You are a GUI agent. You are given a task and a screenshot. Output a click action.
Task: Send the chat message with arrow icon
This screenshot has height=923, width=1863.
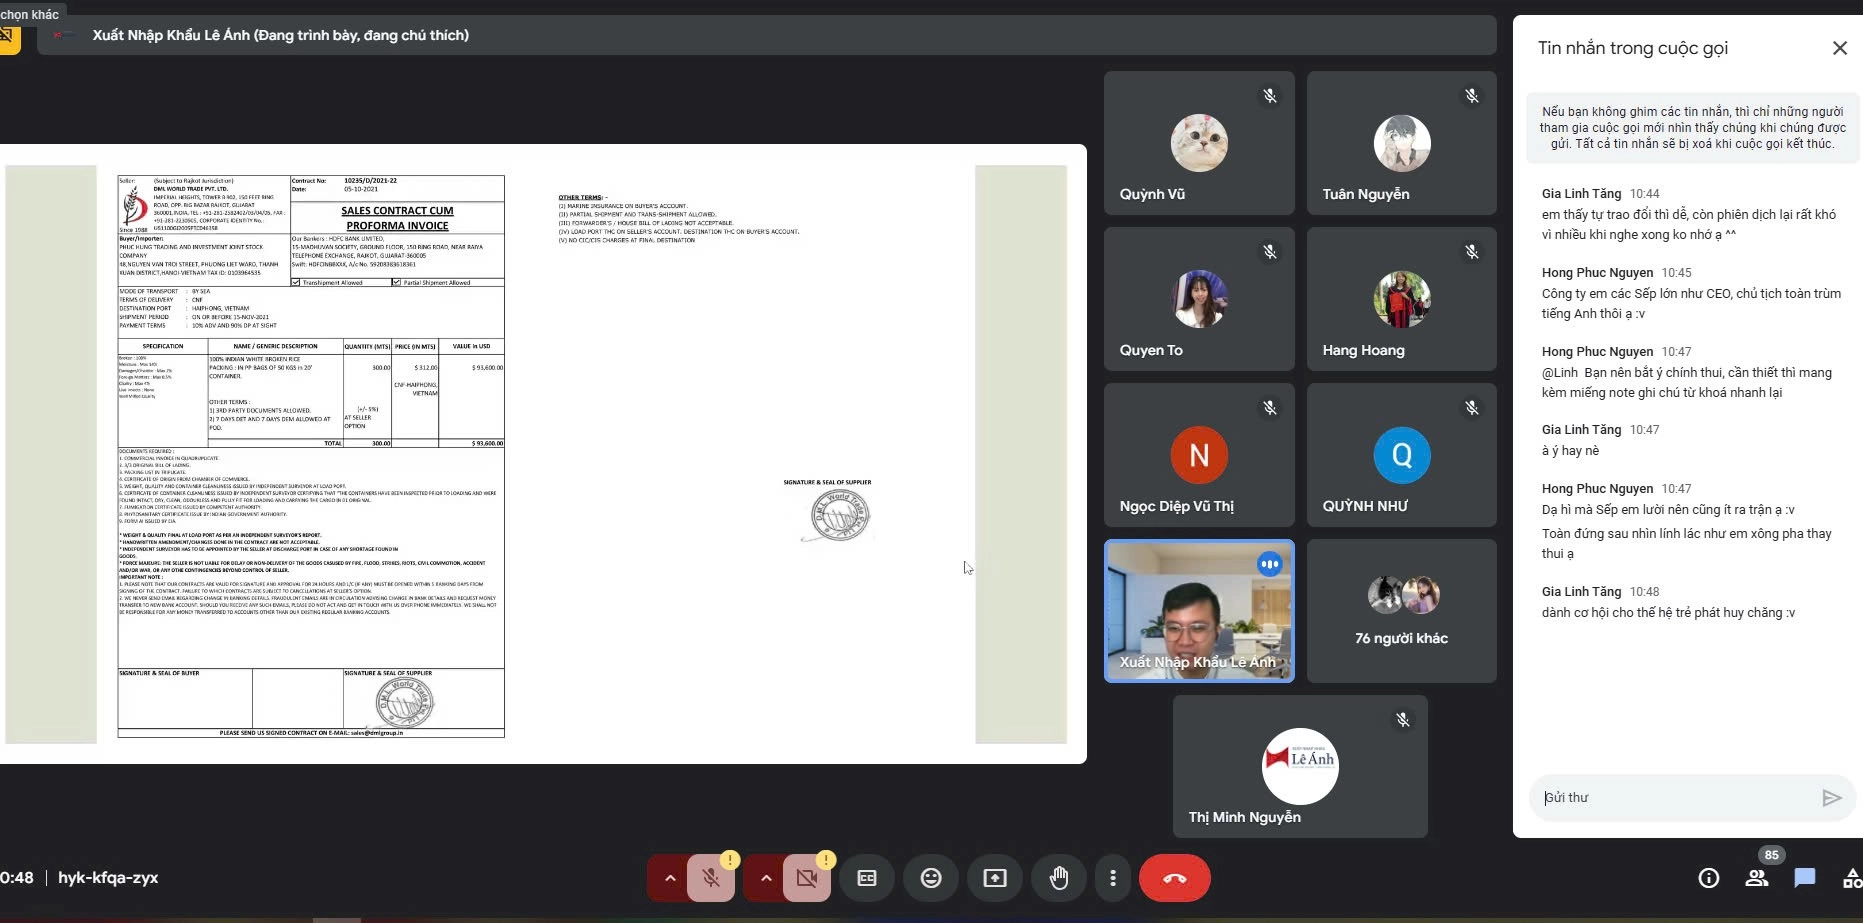coord(1831,797)
